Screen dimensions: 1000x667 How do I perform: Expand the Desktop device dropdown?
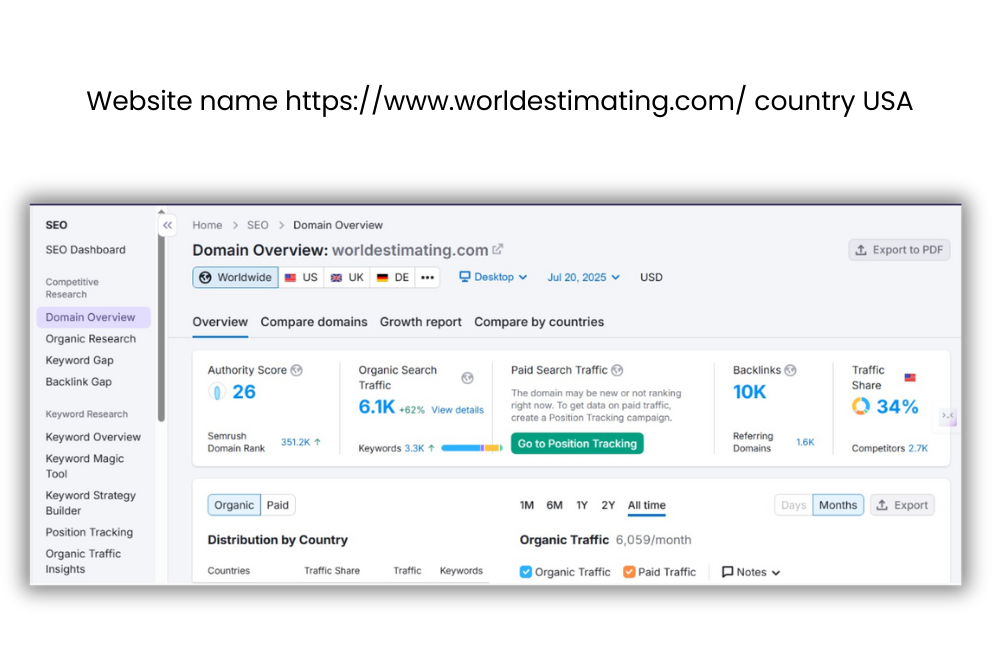493,277
